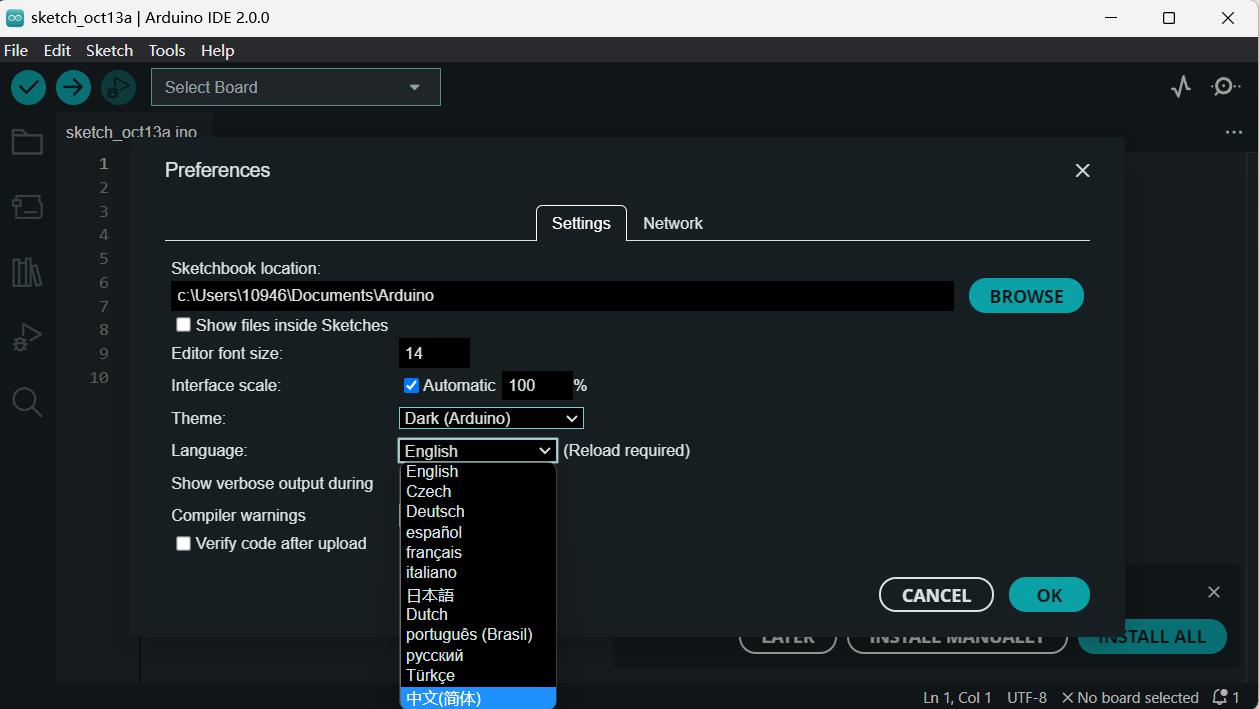Dismiss the install notification with X
The image size is (1259, 709).
pos(1214,592)
